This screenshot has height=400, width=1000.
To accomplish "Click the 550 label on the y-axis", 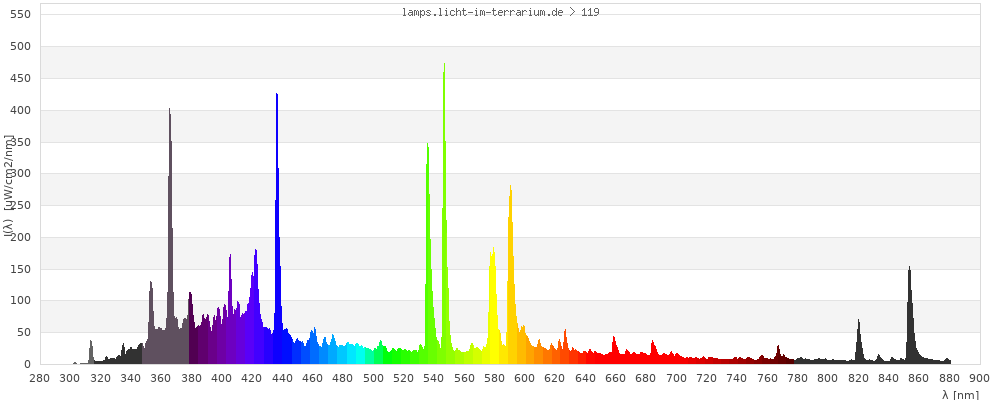I will tap(21, 15).
